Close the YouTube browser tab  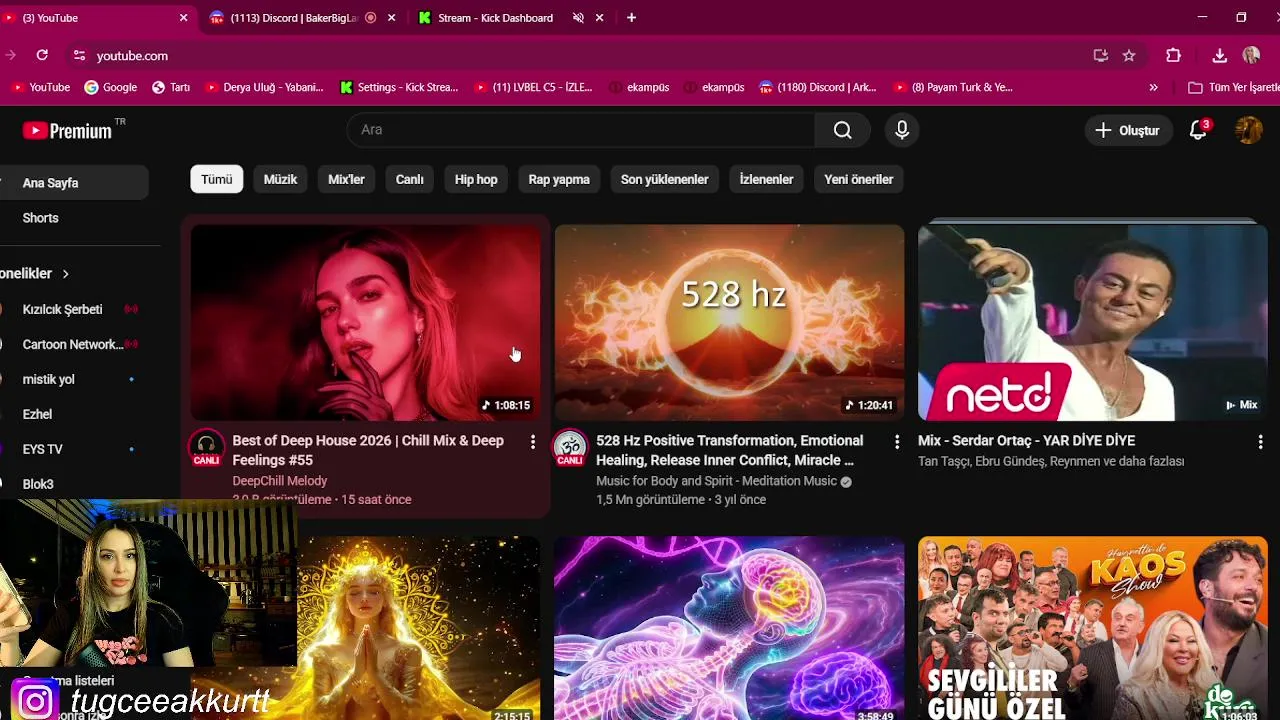[x=183, y=18]
